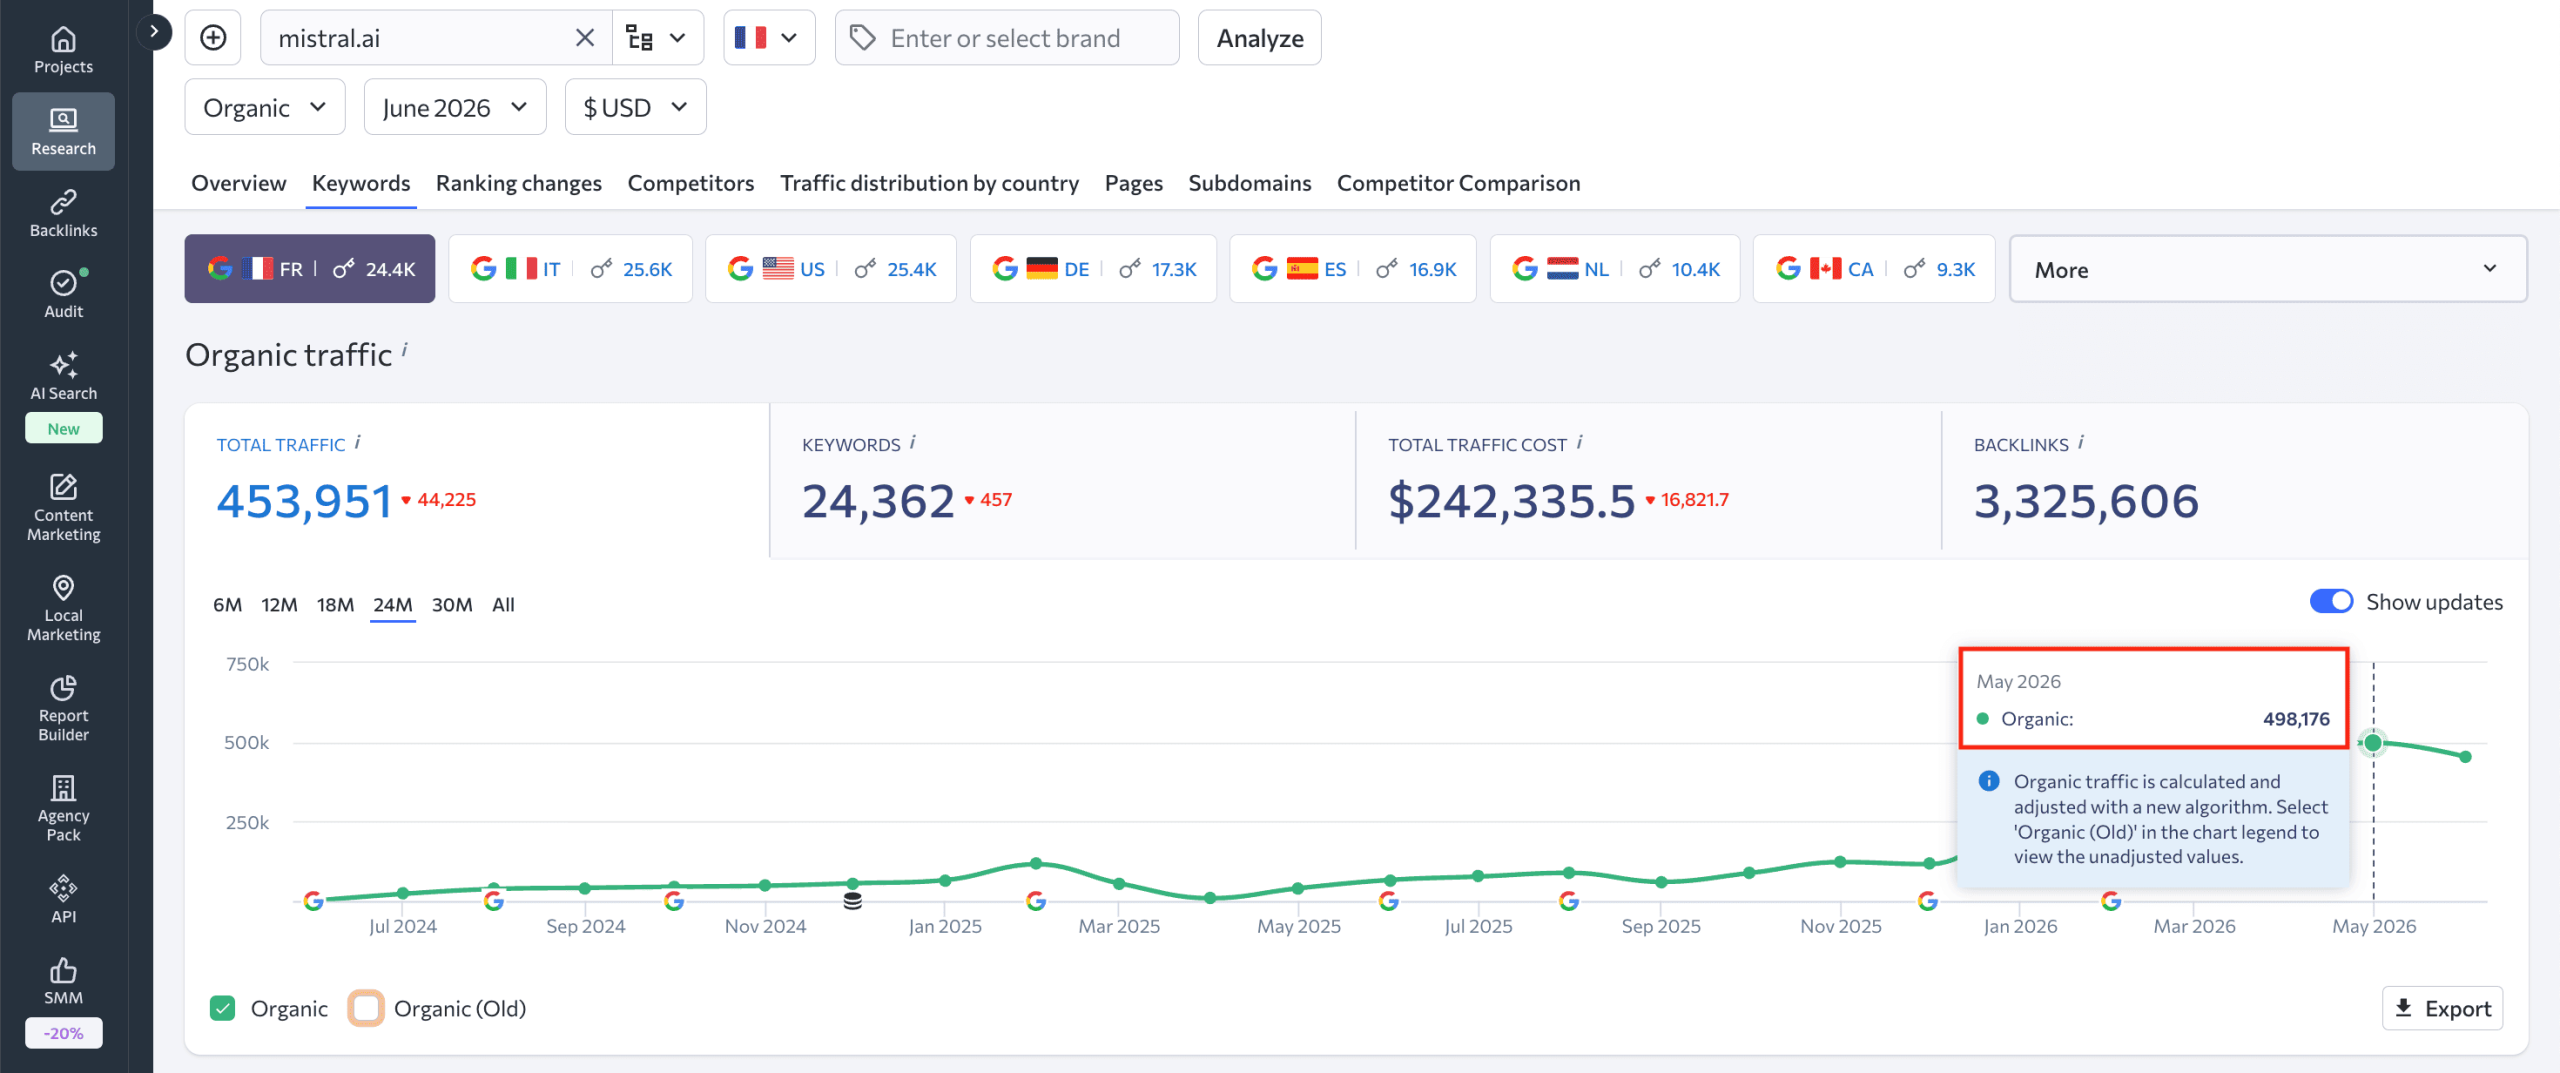Select the Google DE 17.3K database
This screenshot has height=1073, width=2560.
[1094, 269]
